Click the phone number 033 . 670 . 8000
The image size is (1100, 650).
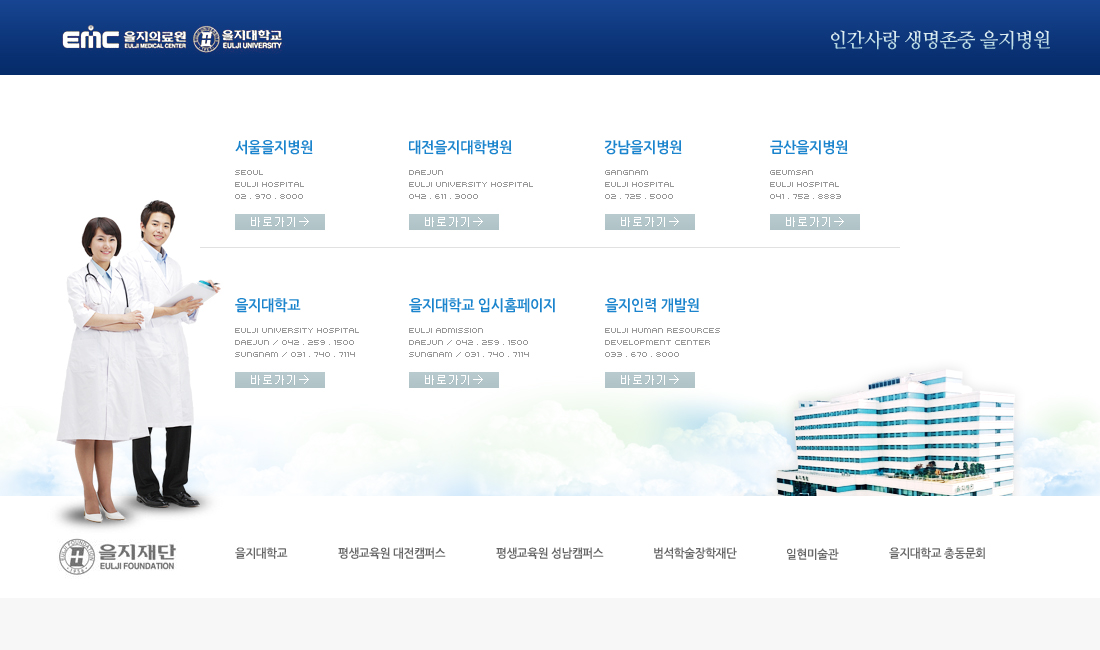tap(642, 355)
